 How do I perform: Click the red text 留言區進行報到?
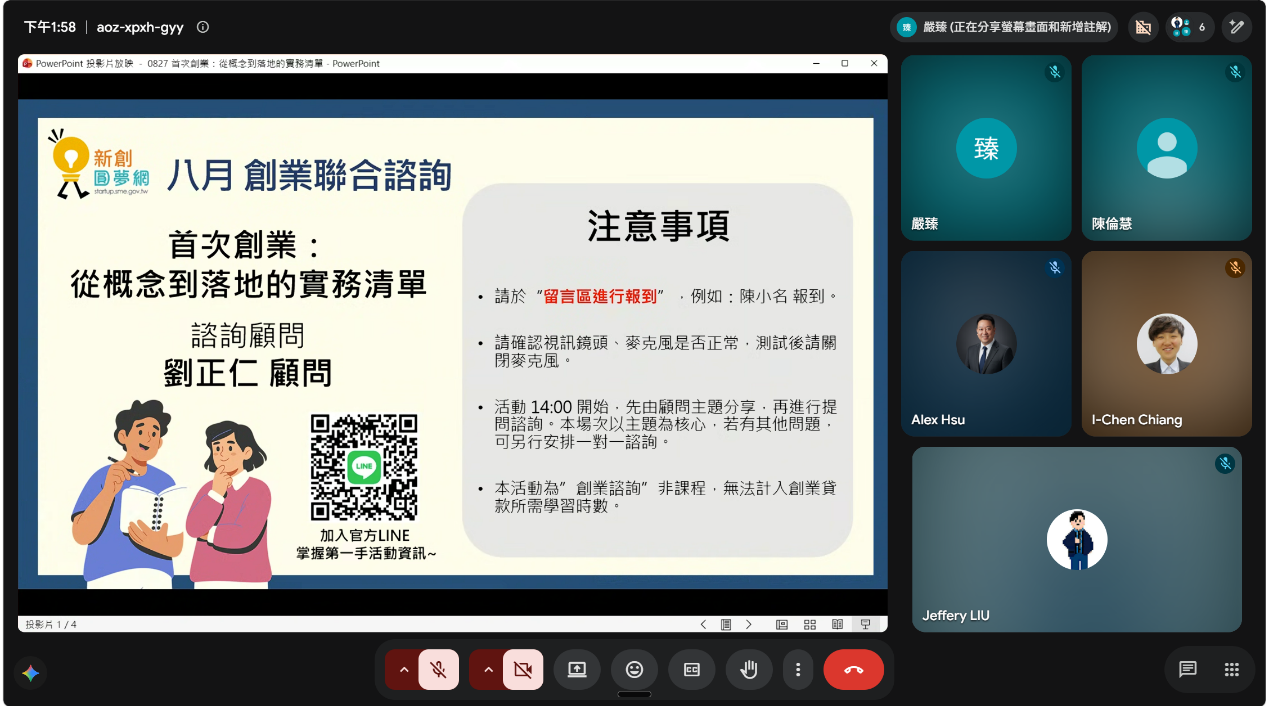click(600, 296)
